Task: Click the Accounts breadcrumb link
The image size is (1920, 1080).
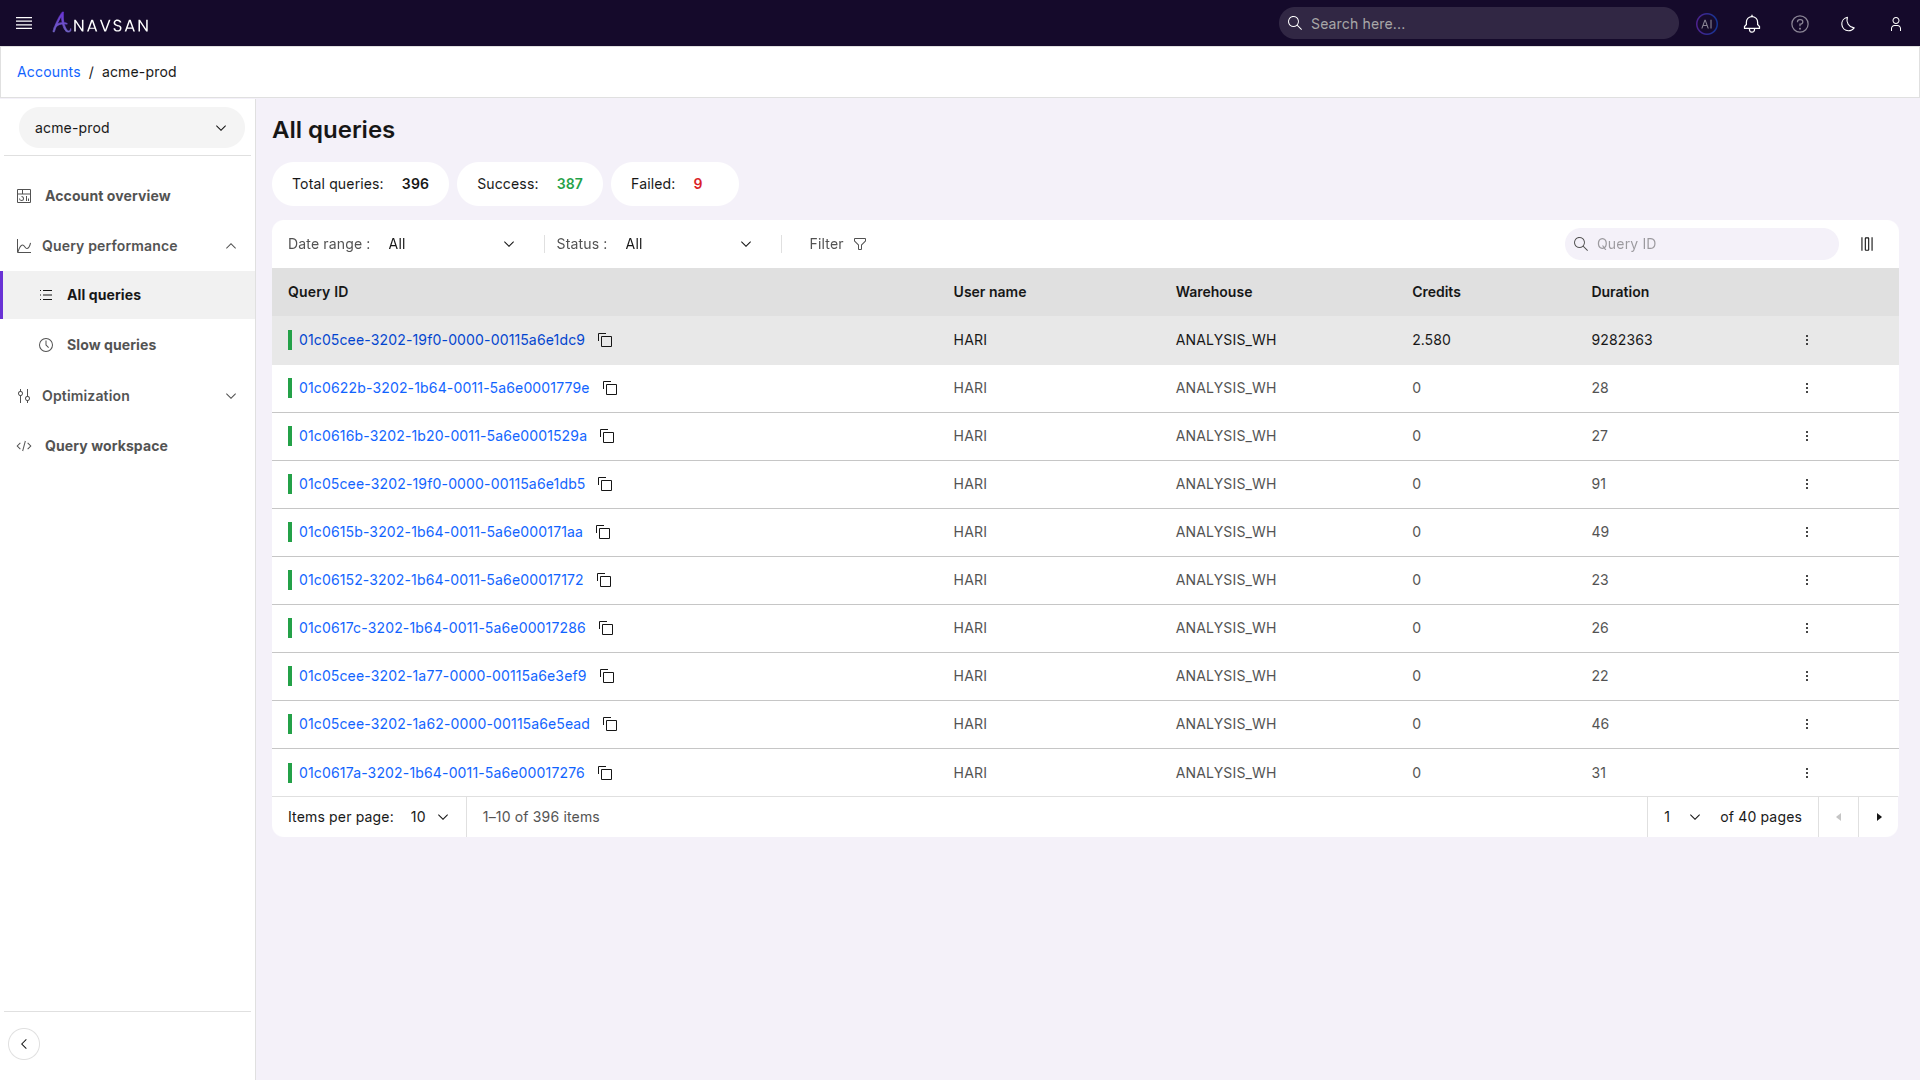Action: coord(49,72)
